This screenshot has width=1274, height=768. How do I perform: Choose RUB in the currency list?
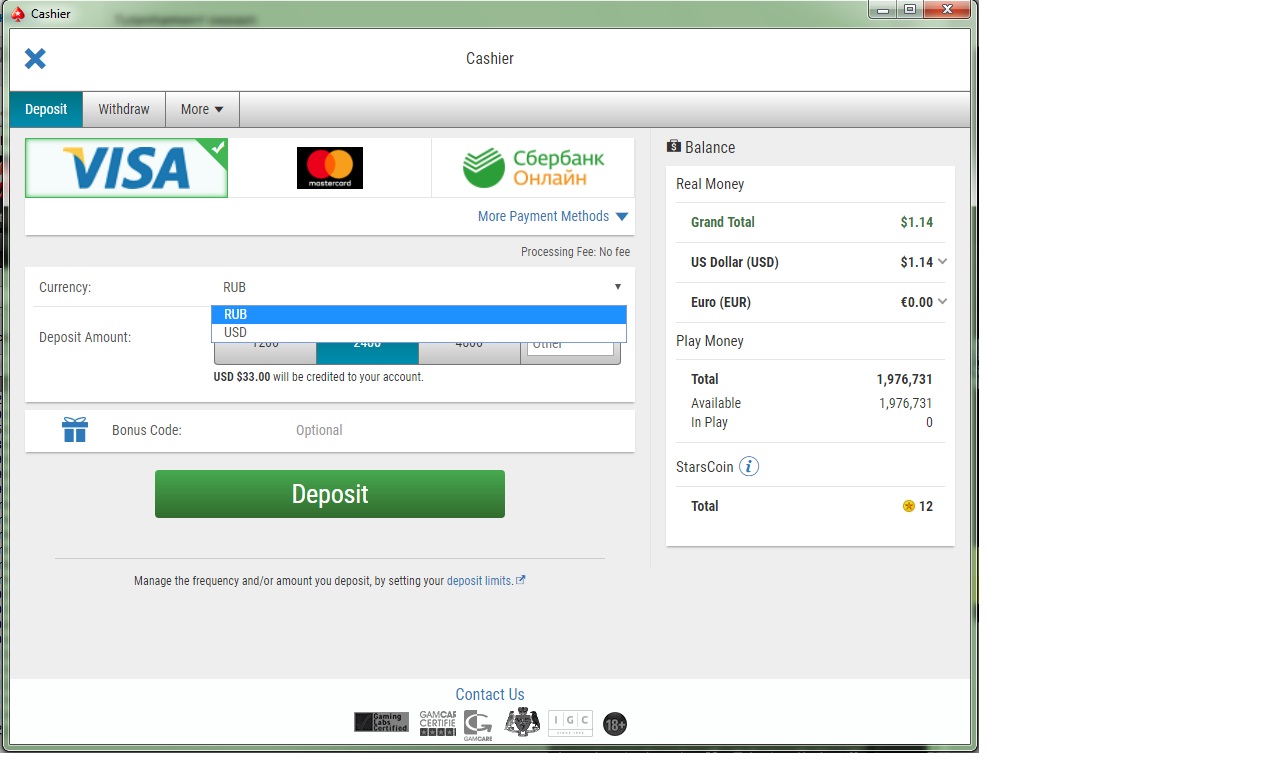click(x=419, y=314)
